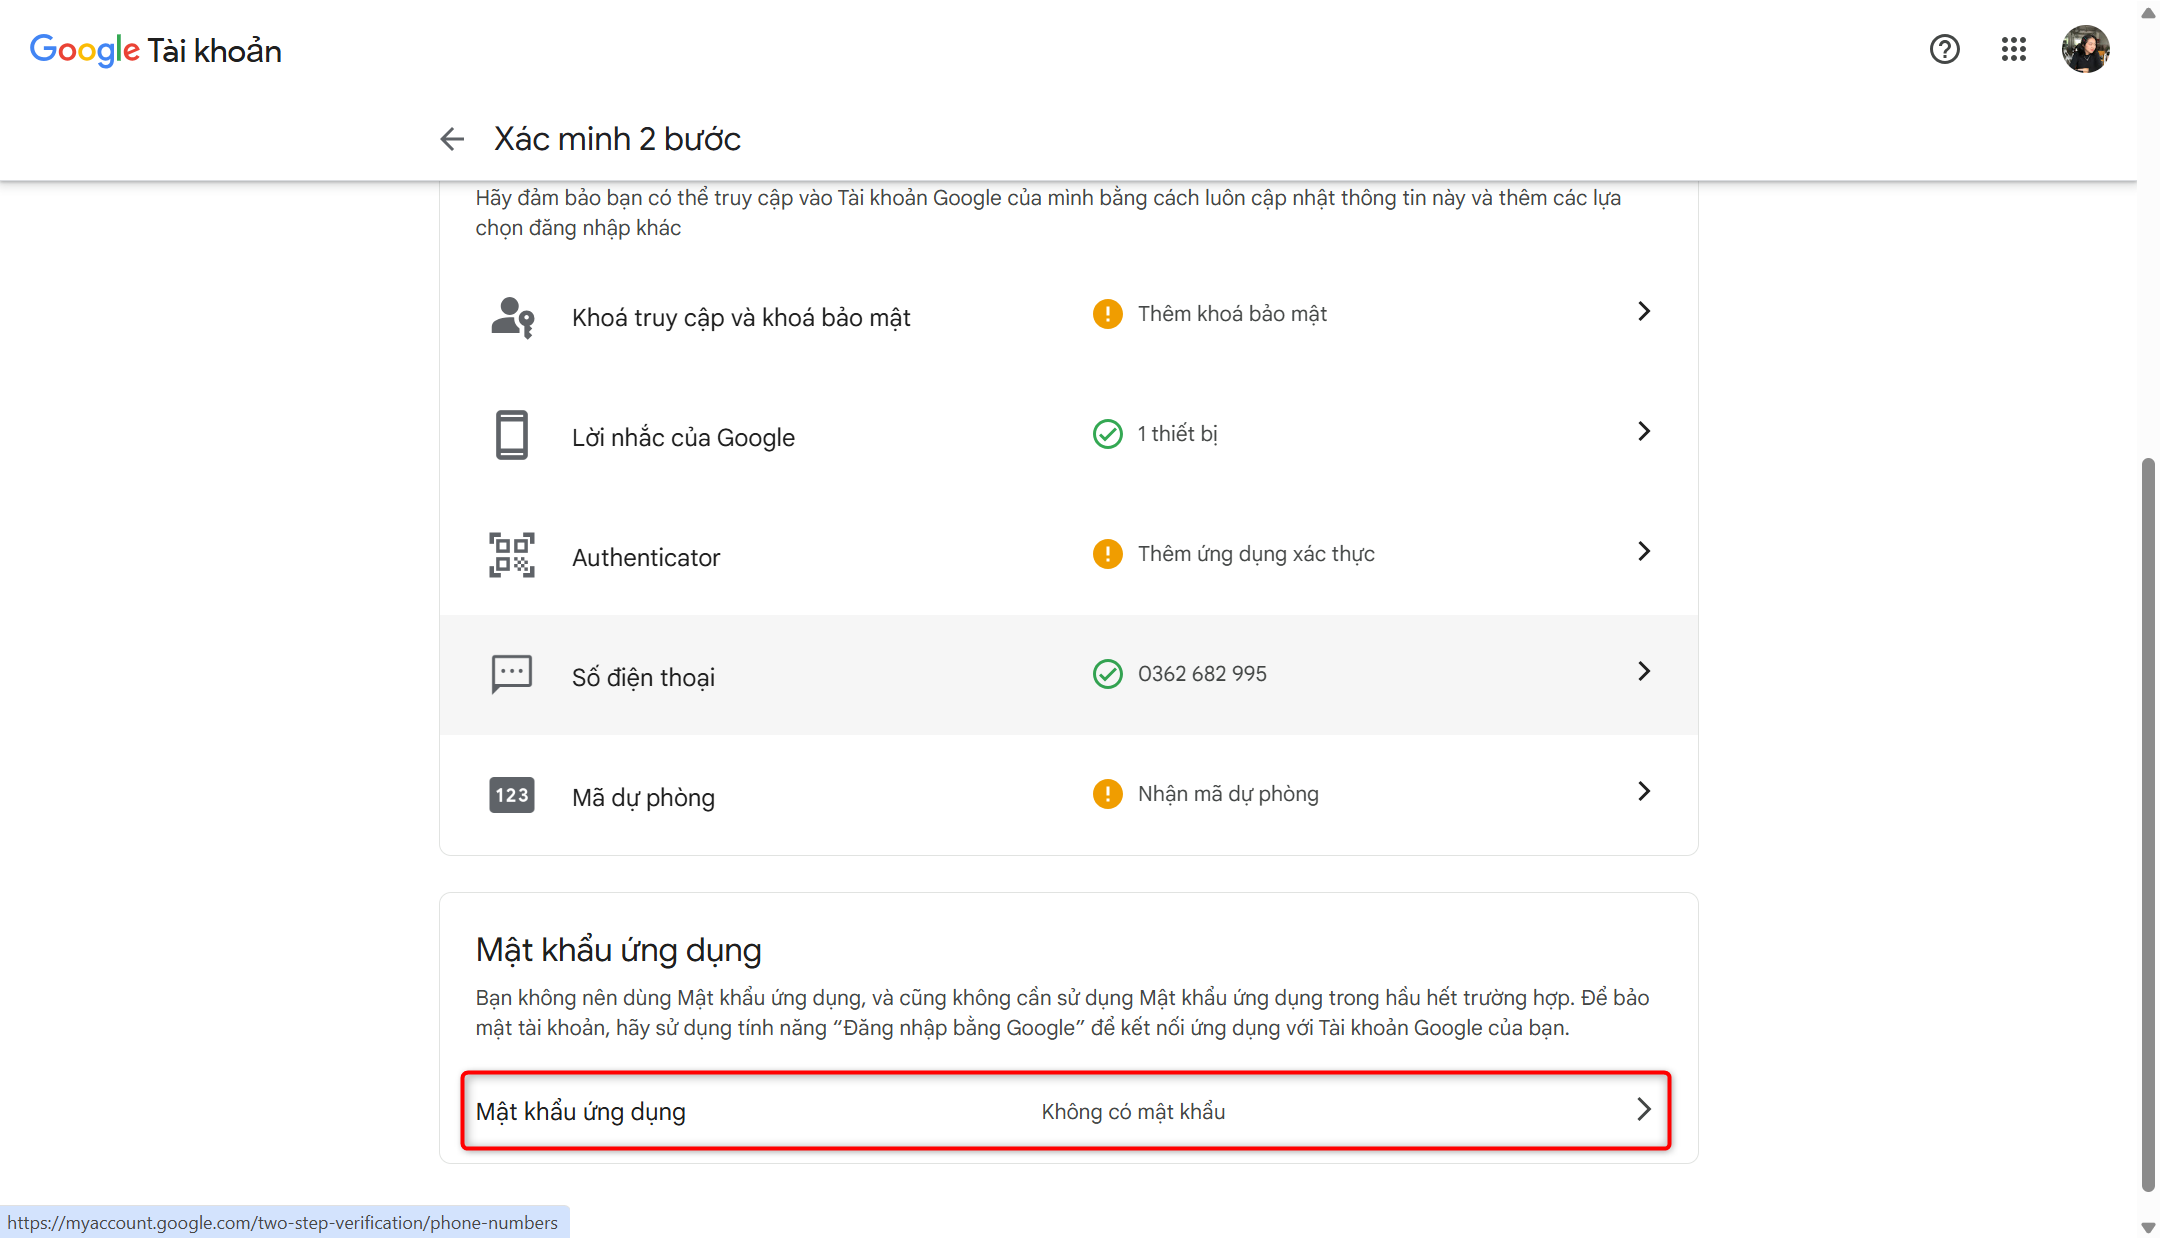Expand the Lời nhắc của Google chevron
The width and height of the screenshot is (2160, 1238).
[1643, 432]
